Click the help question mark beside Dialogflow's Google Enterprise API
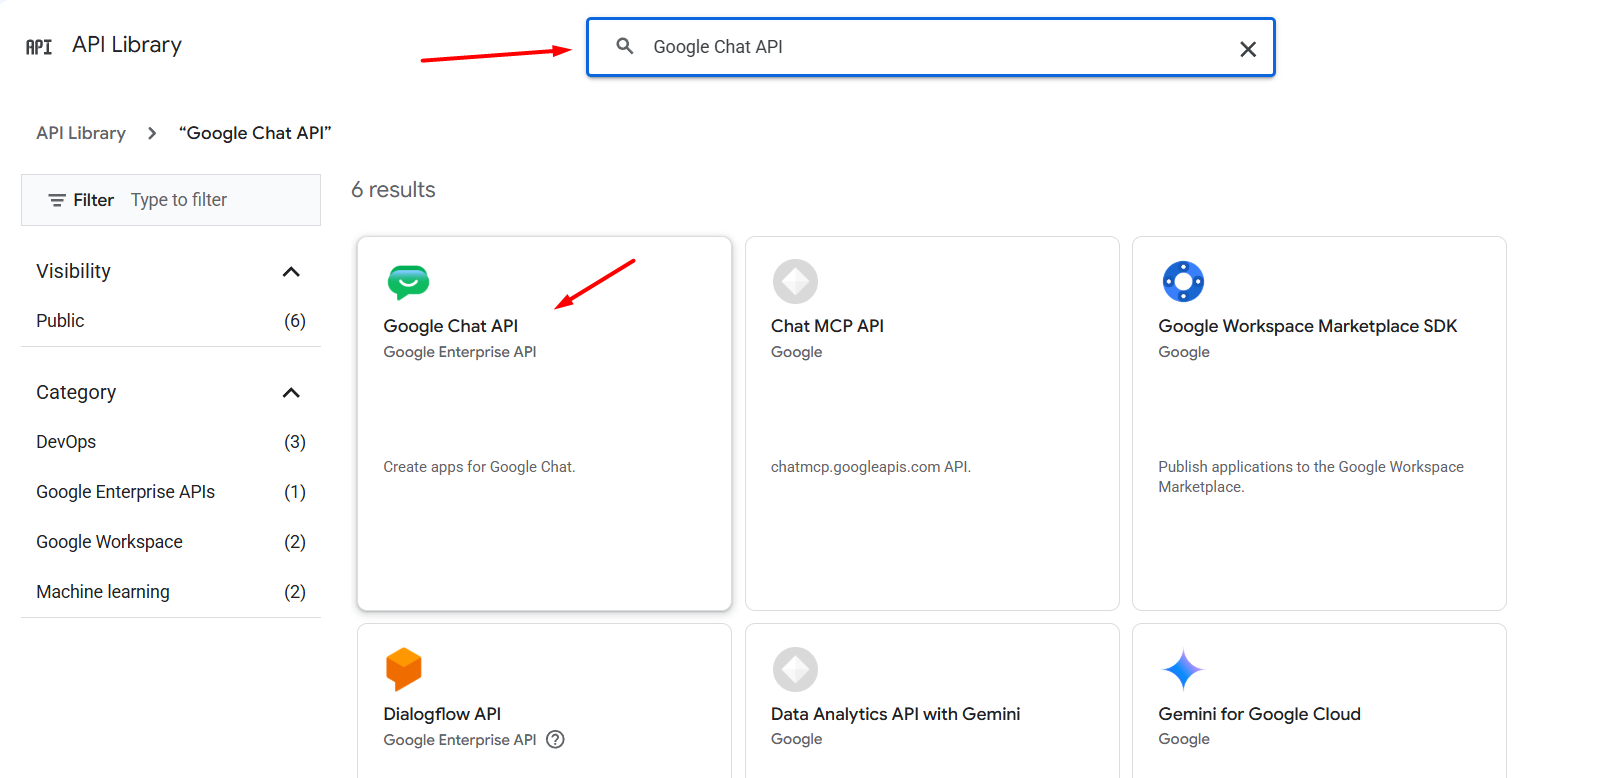This screenshot has width=1602, height=778. [x=556, y=739]
